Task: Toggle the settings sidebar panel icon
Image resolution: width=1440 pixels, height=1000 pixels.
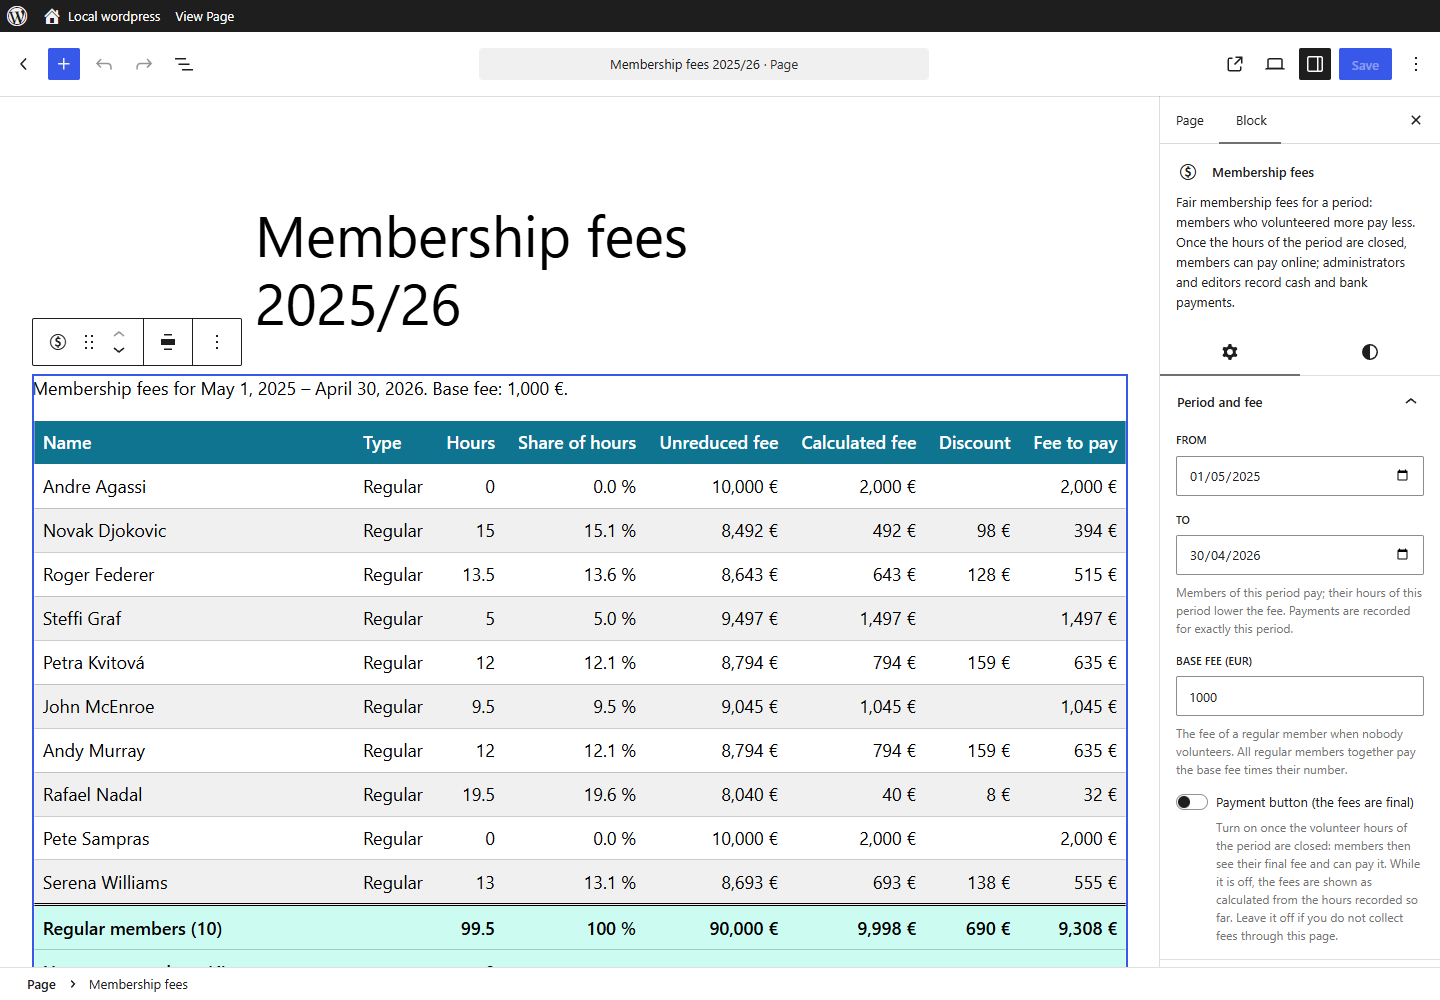Action: pyautogui.click(x=1315, y=64)
